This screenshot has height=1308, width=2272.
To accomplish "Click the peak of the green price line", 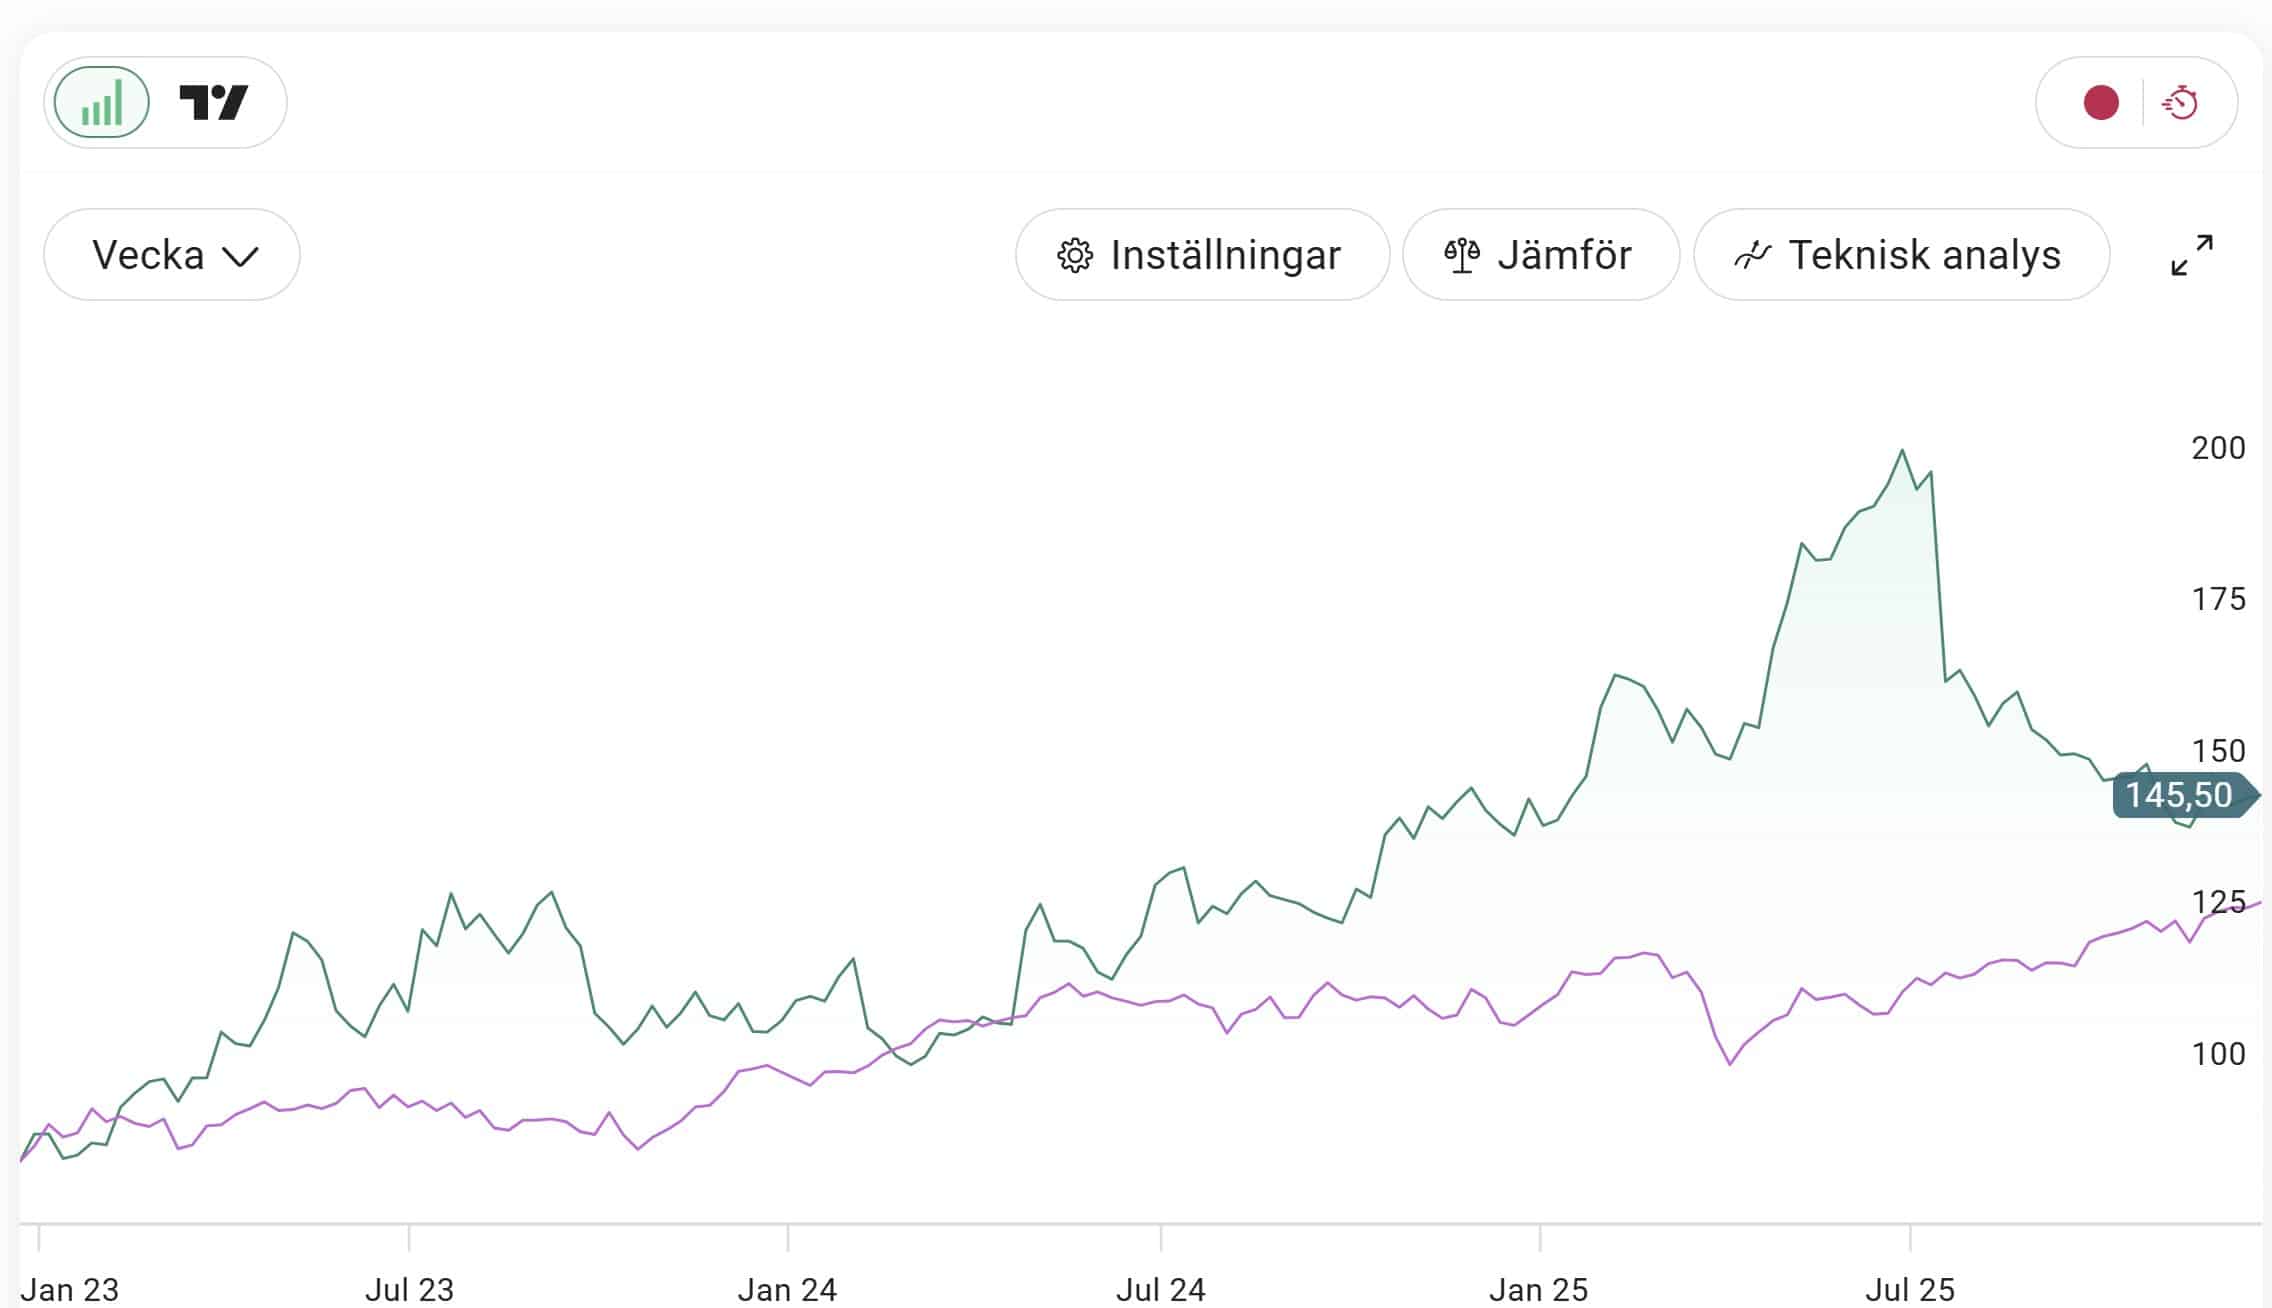I will tap(1902, 451).
